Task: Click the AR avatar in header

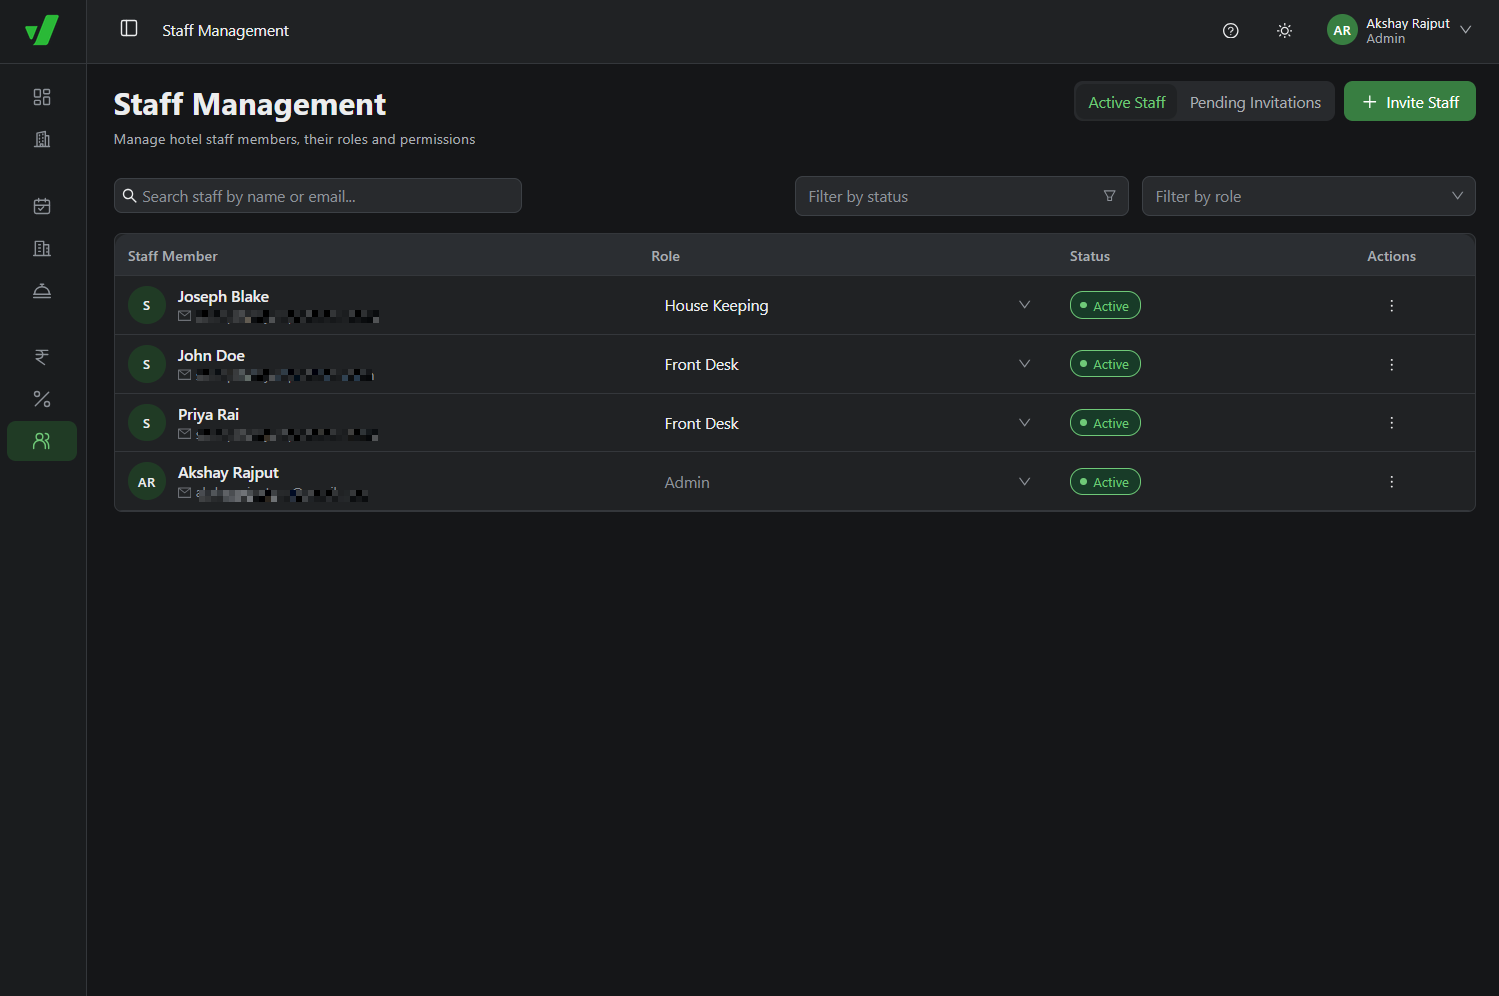Action: (1342, 30)
